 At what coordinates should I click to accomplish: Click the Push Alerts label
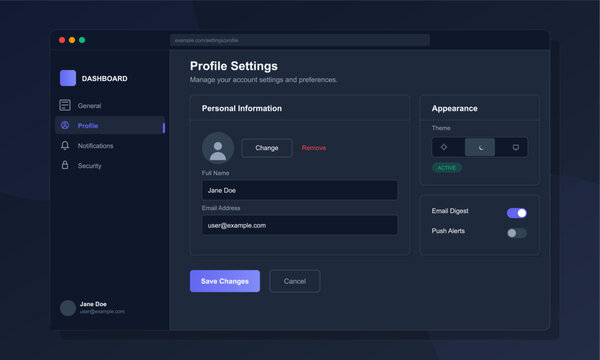click(x=448, y=231)
